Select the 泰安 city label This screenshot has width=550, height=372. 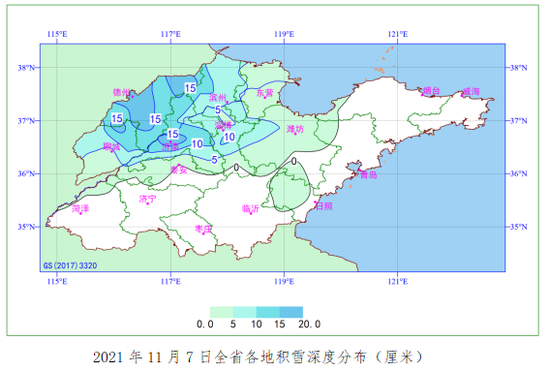pos(179,170)
